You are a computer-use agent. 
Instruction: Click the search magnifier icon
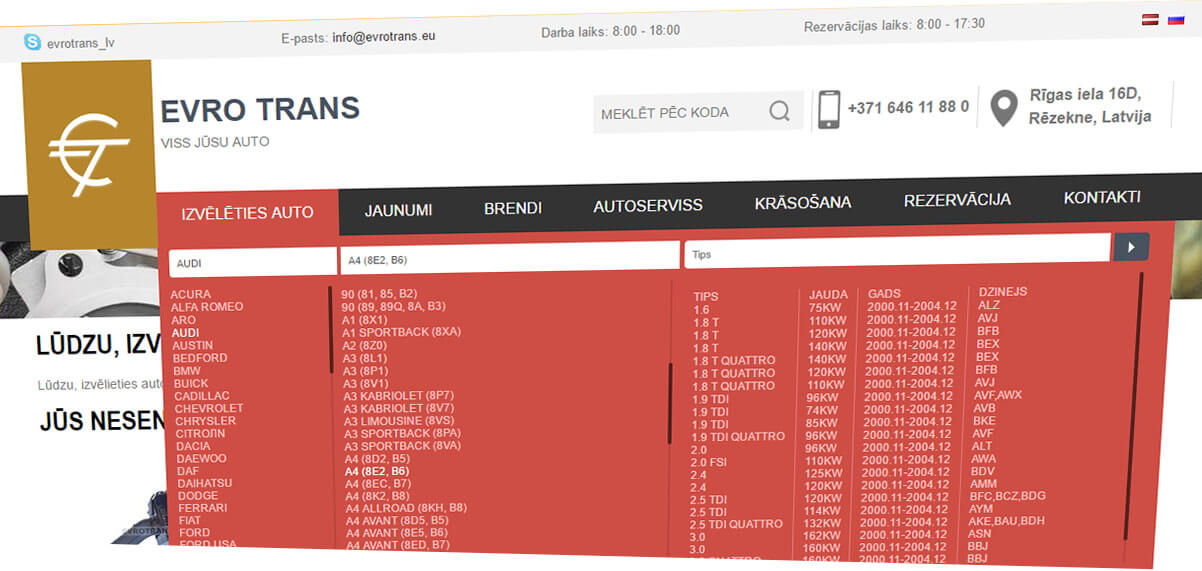coord(780,111)
